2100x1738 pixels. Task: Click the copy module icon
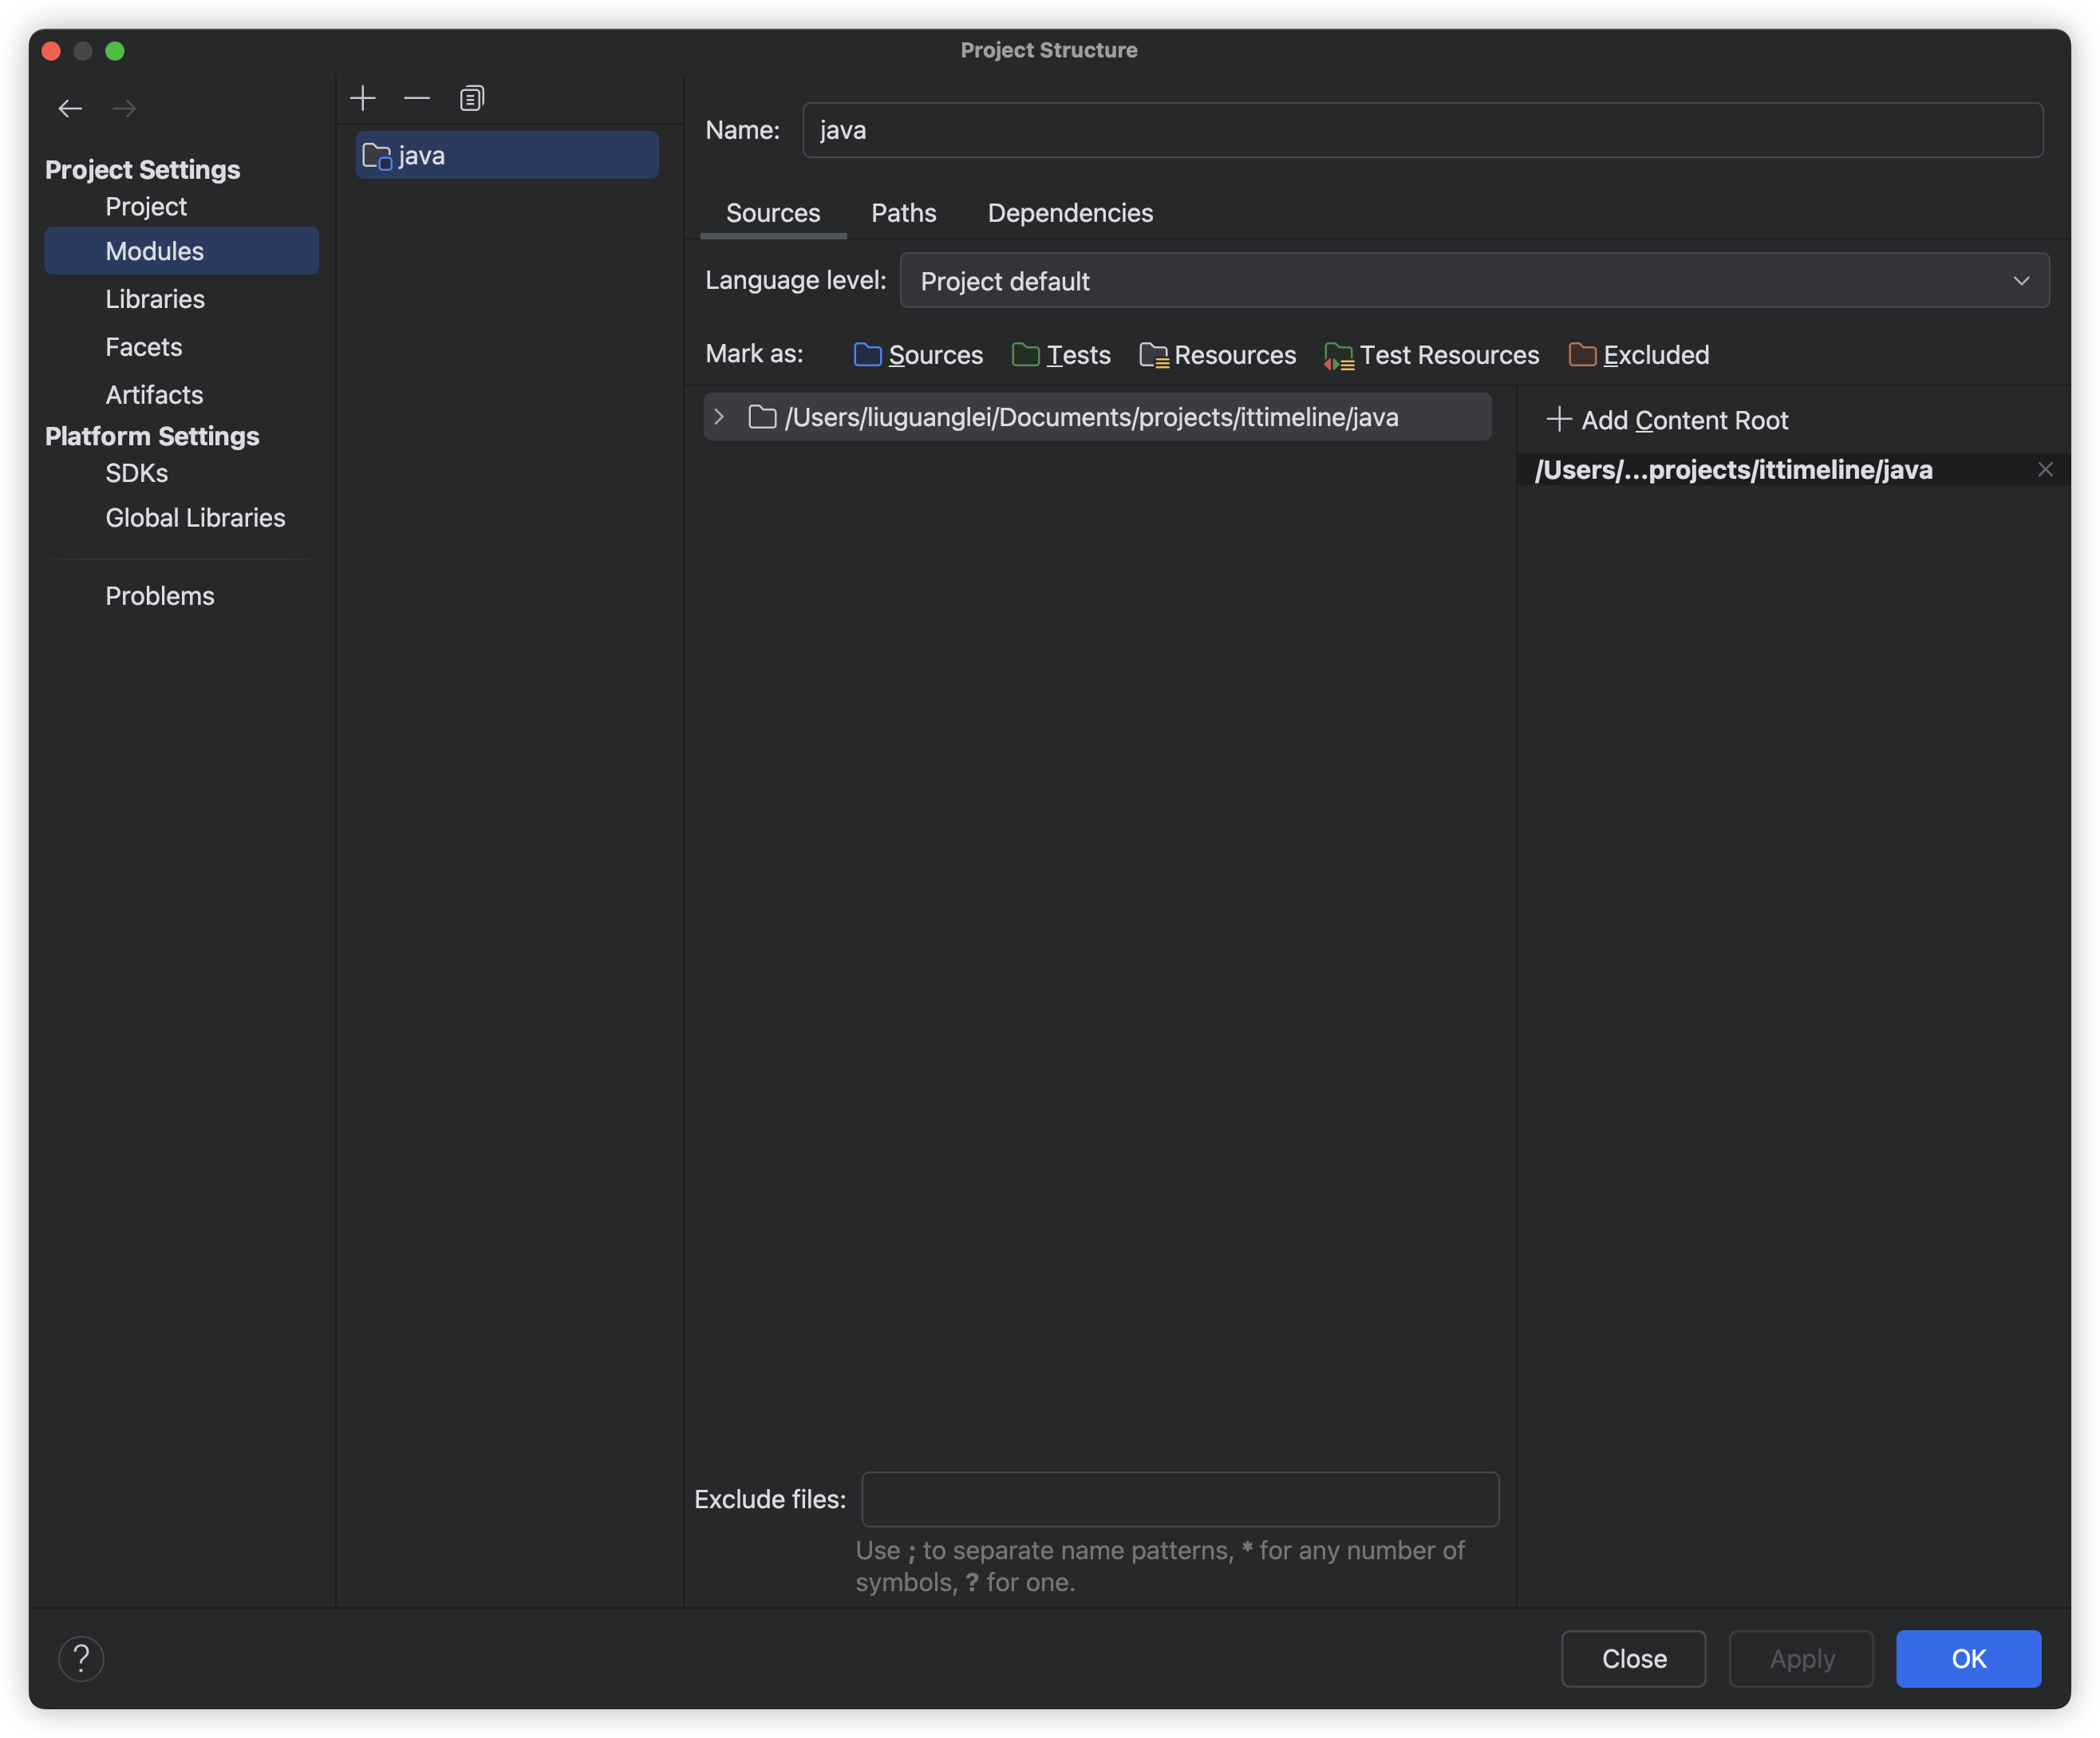coord(472,98)
